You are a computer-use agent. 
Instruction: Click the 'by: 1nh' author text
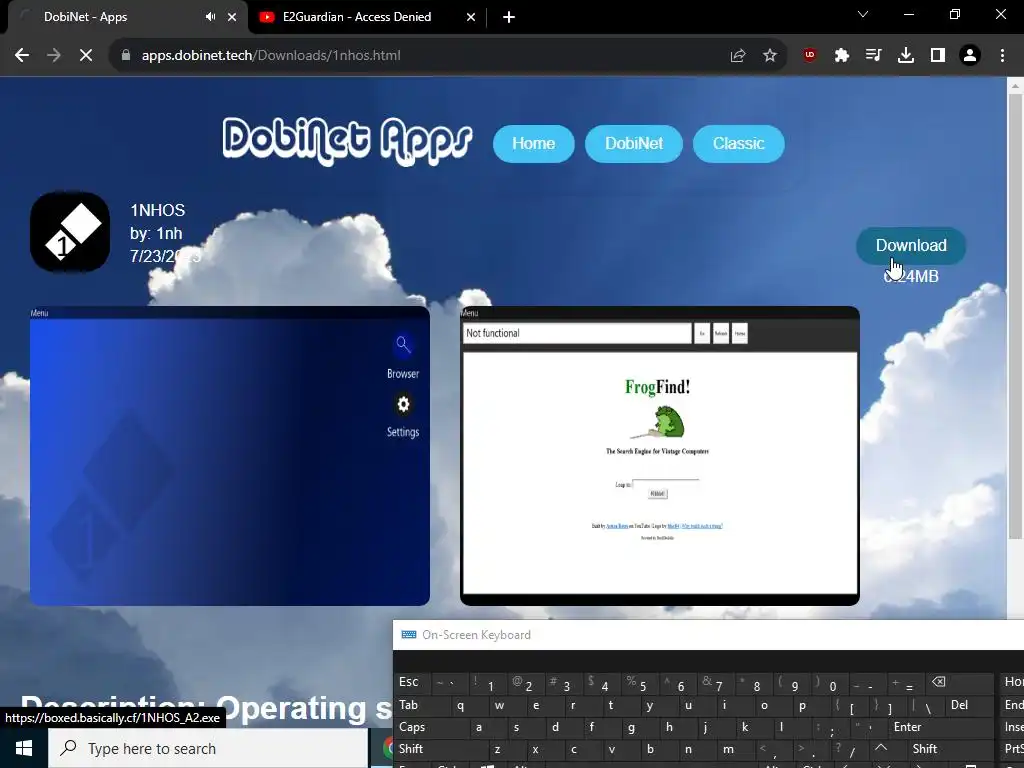coord(156,233)
